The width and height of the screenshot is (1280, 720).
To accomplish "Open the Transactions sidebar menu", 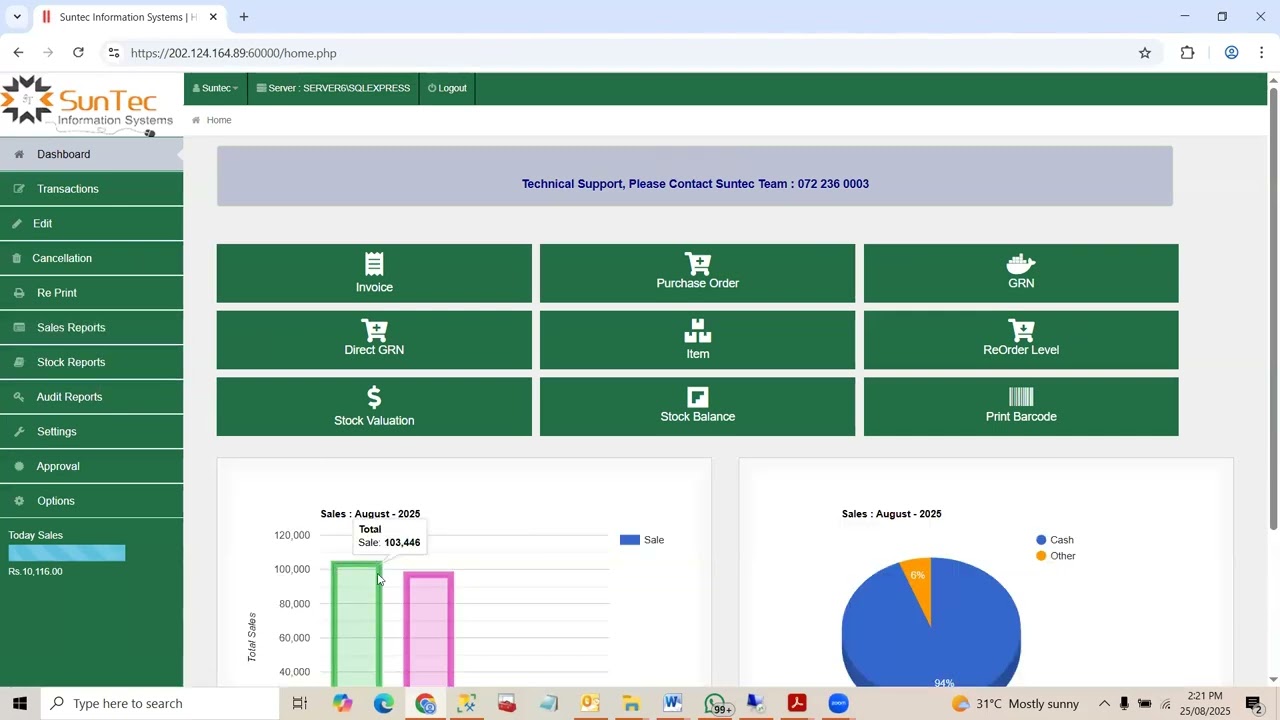I will pyautogui.click(x=91, y=189).
